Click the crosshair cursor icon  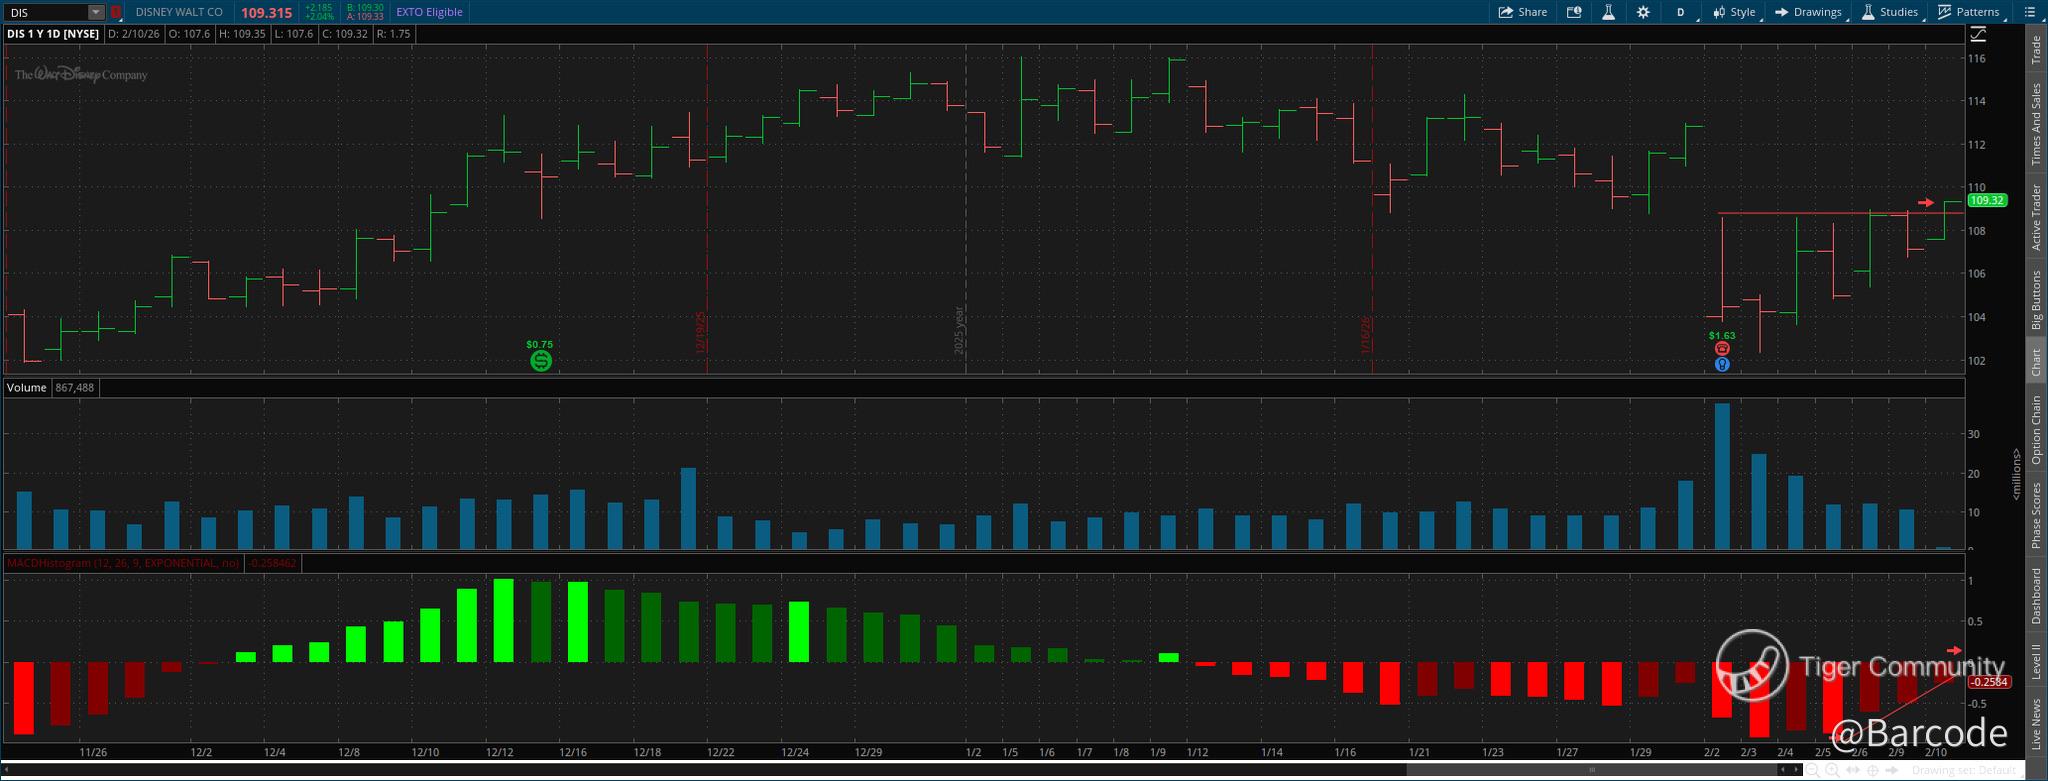[1874, 770]
